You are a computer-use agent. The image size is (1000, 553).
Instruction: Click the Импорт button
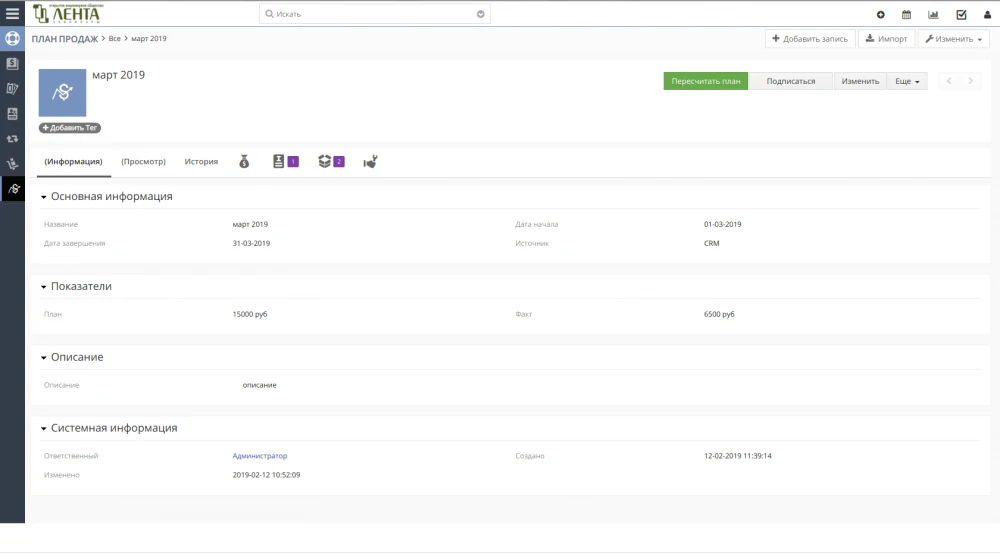coord(886,39)
